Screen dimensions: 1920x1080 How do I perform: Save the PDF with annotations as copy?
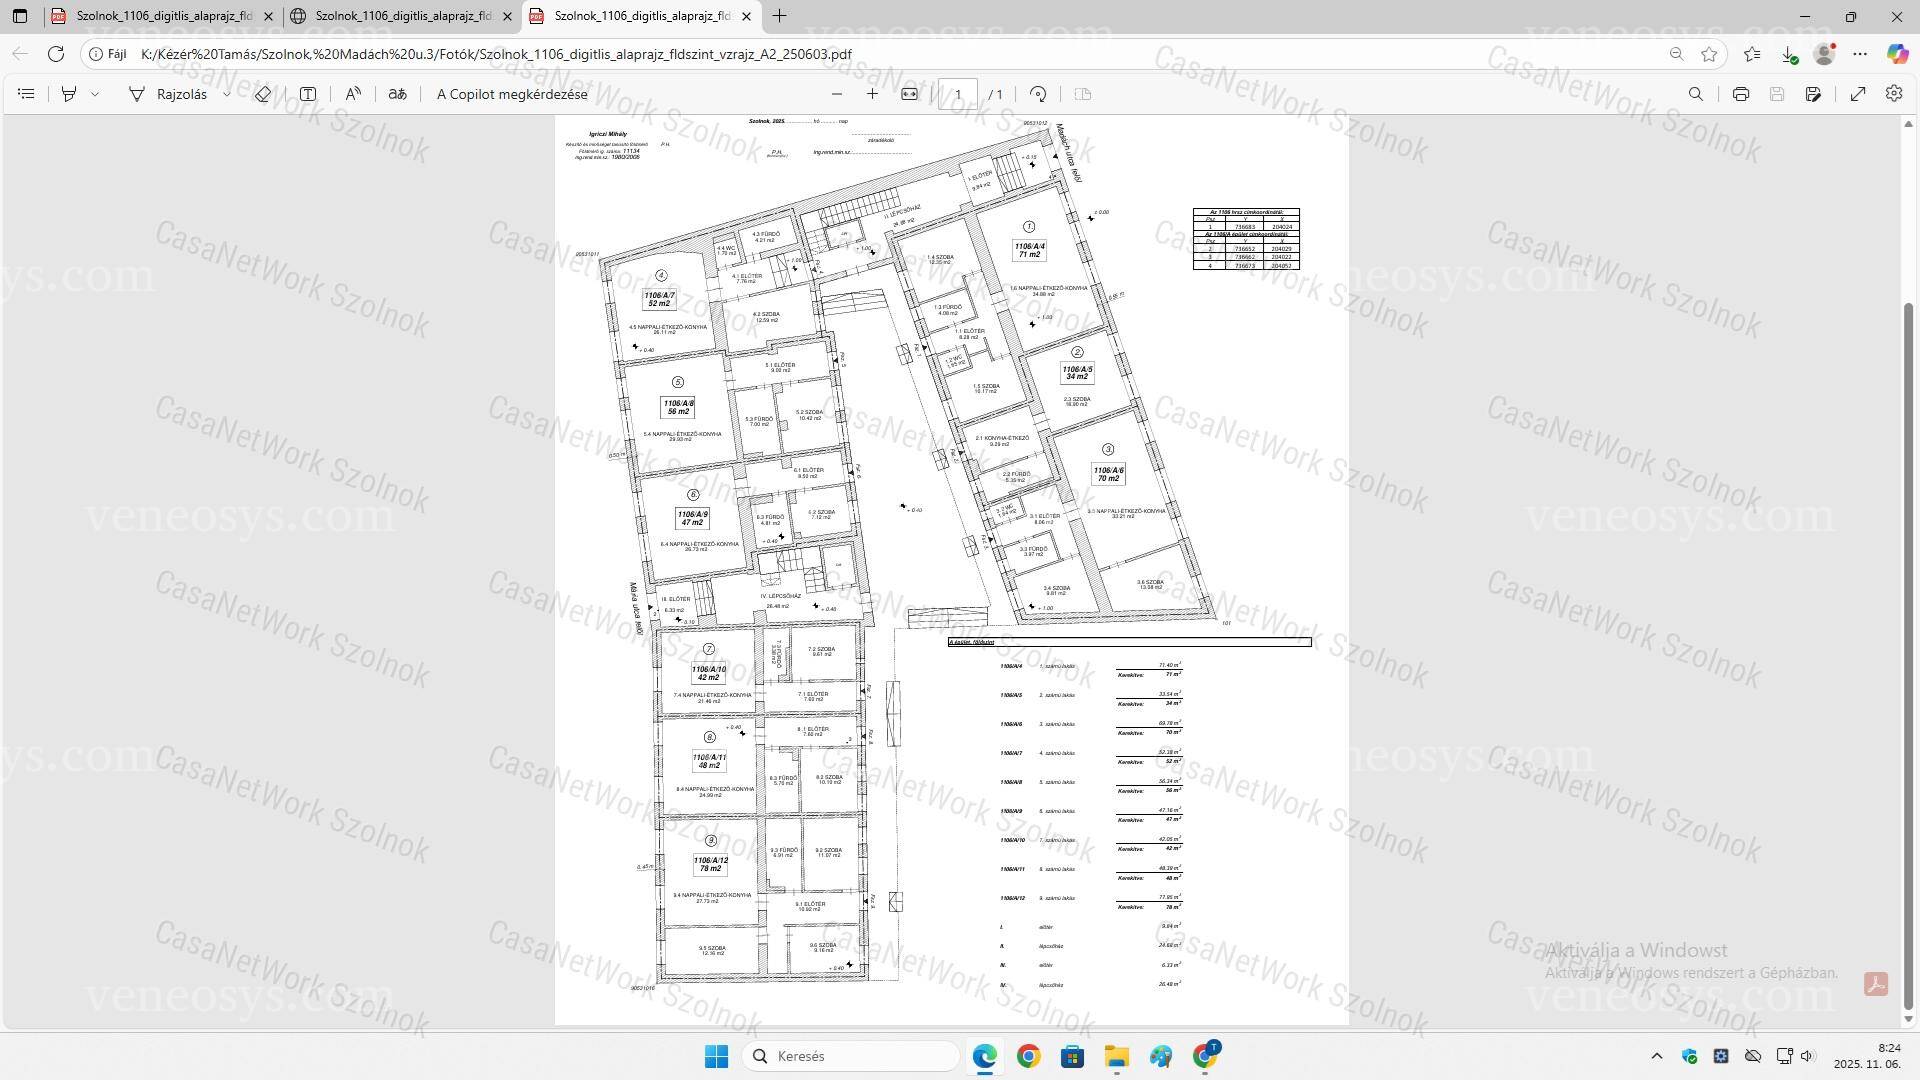(1813, 94)
